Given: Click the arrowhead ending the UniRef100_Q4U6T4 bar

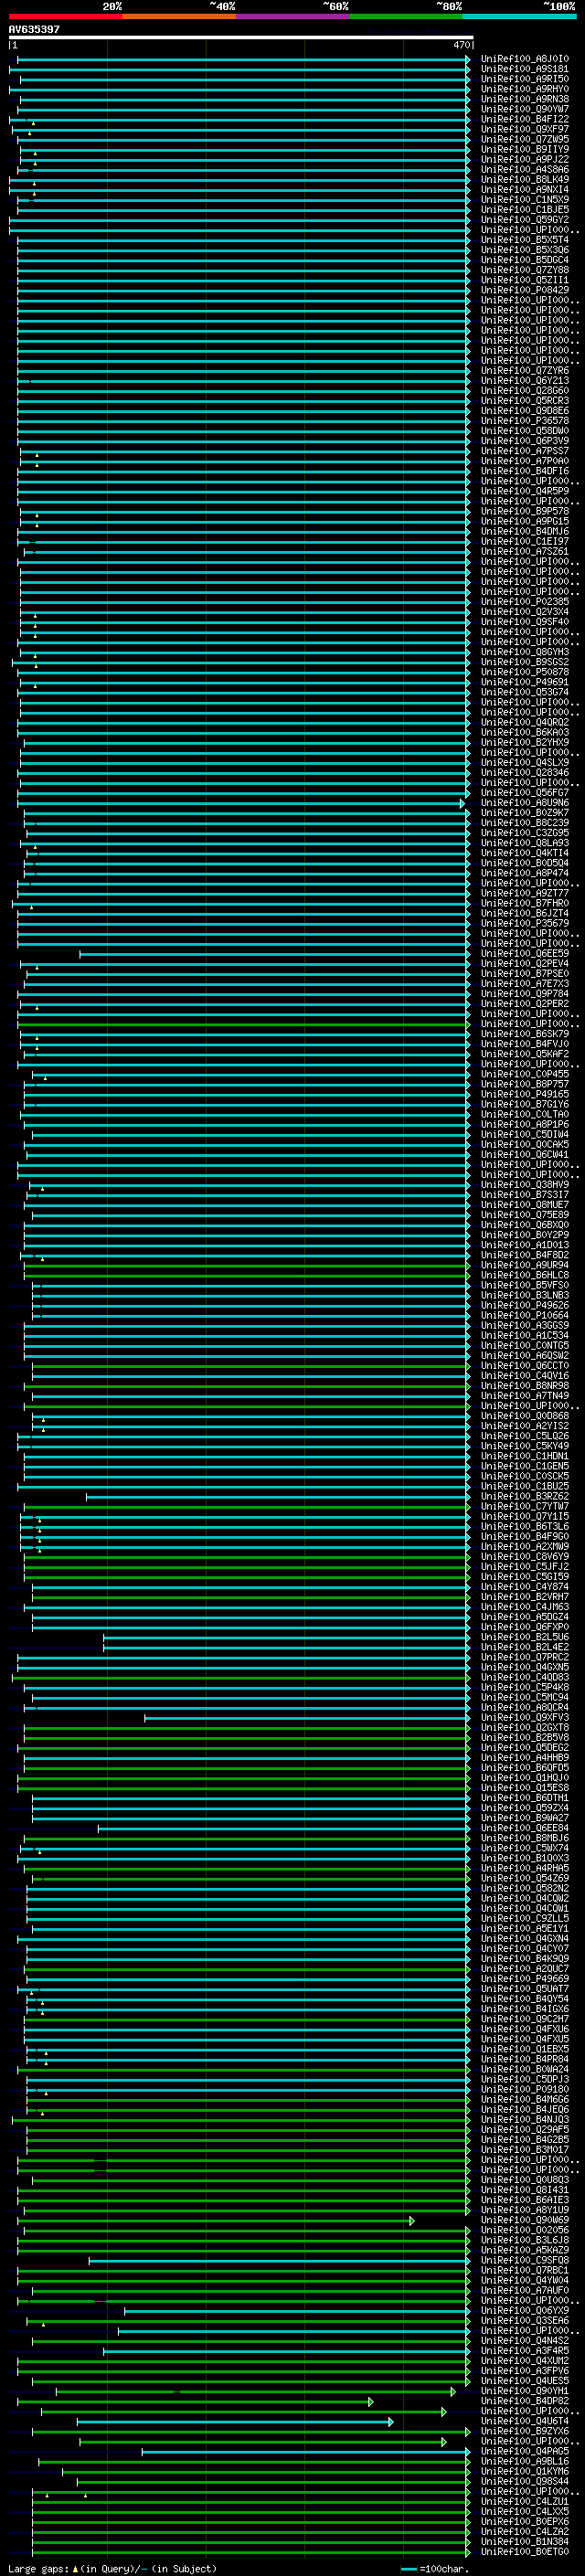Looking at the screenshot, I should tap(391, 2421).
